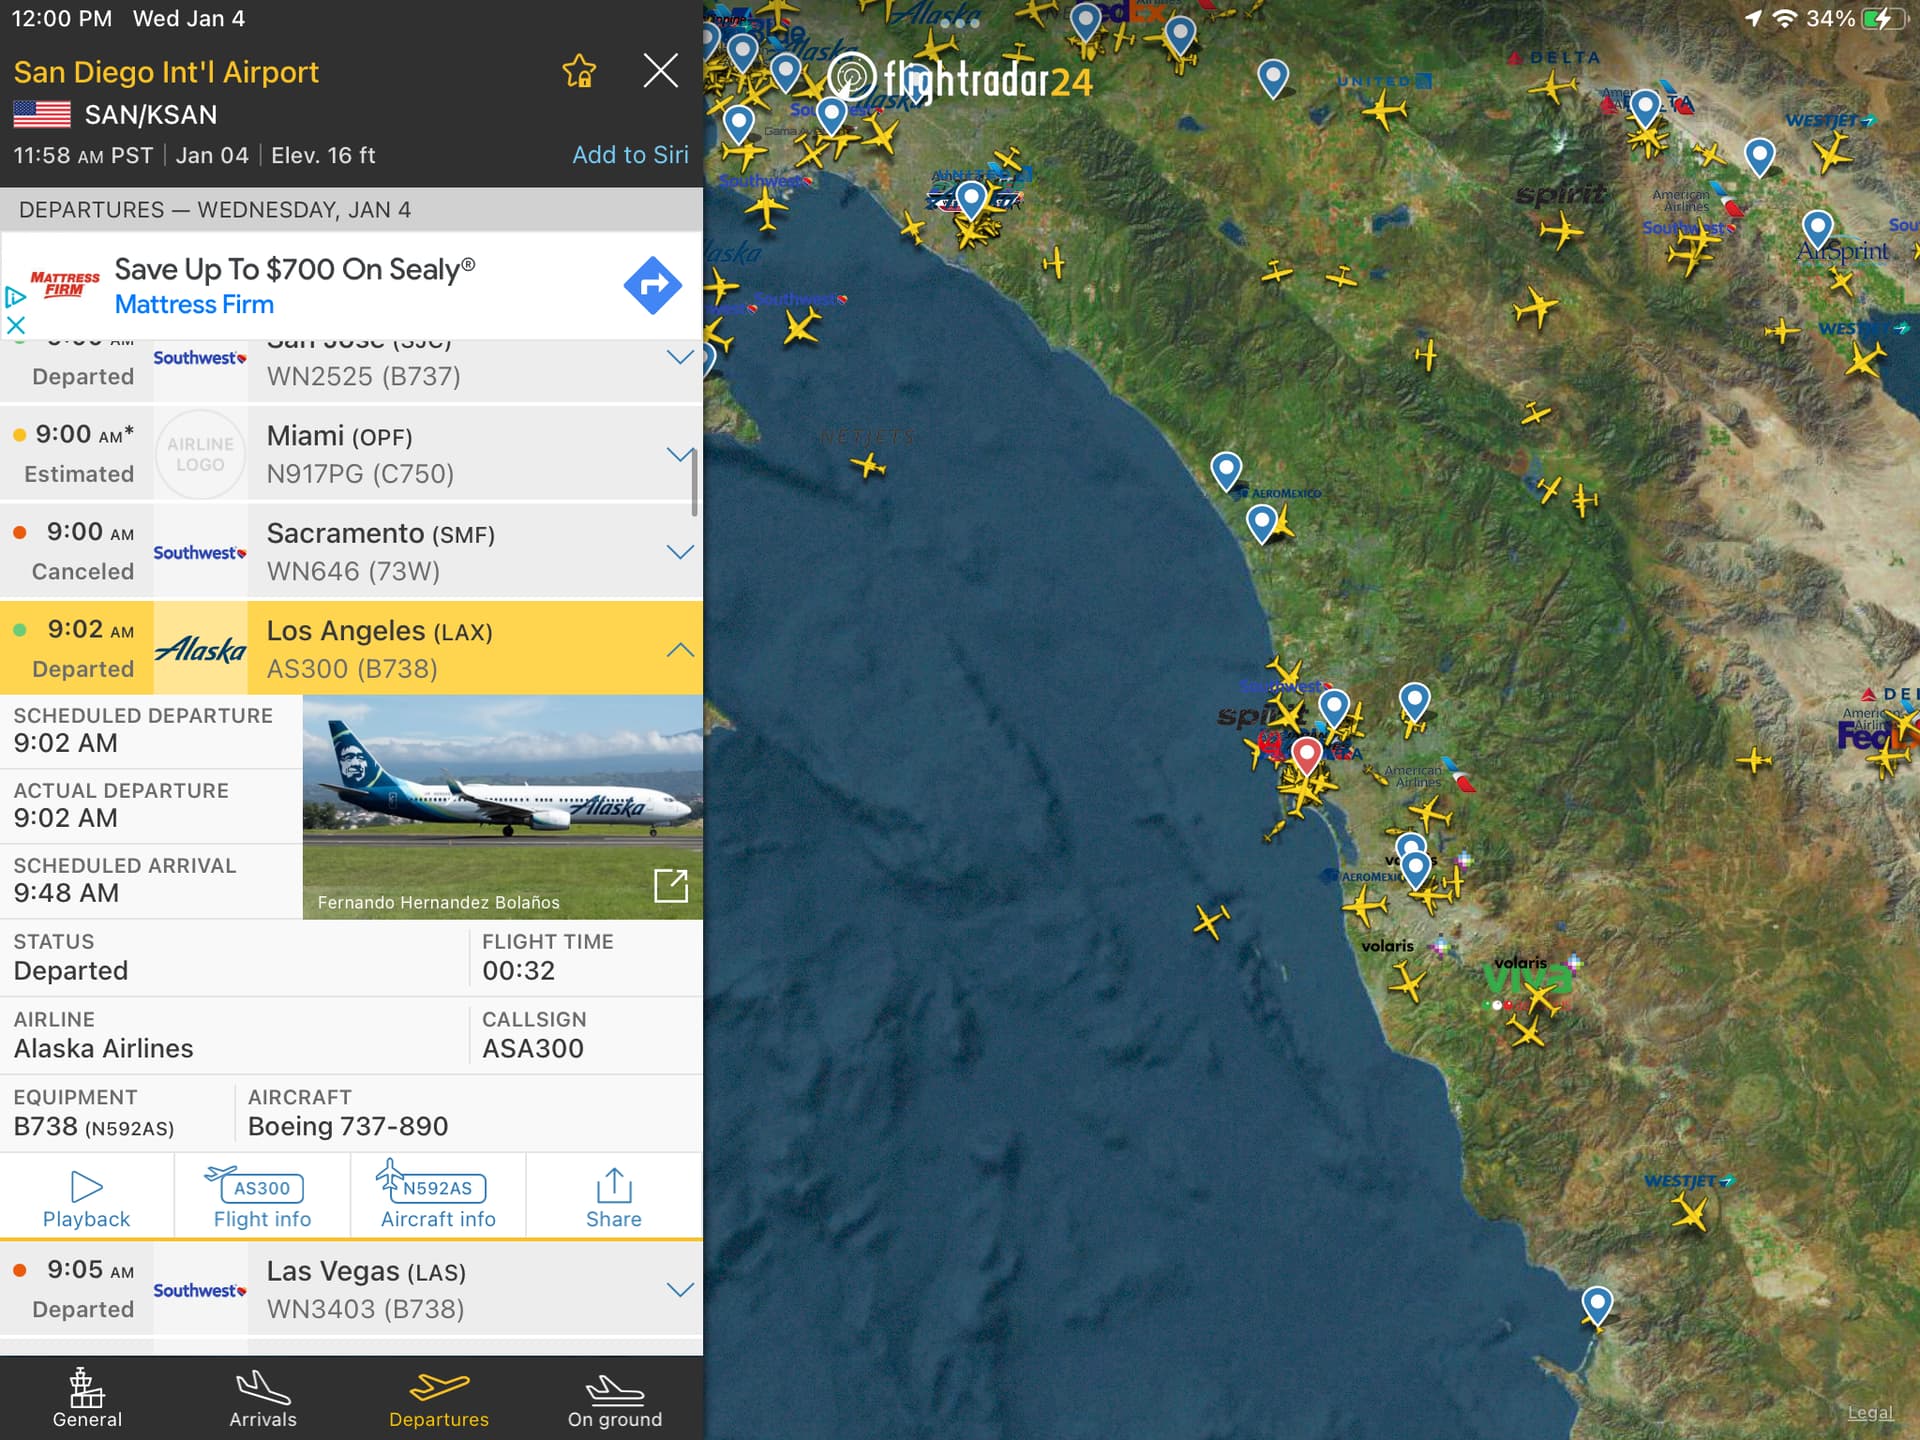Close the ad with the X icon

(x=15, y=325)
